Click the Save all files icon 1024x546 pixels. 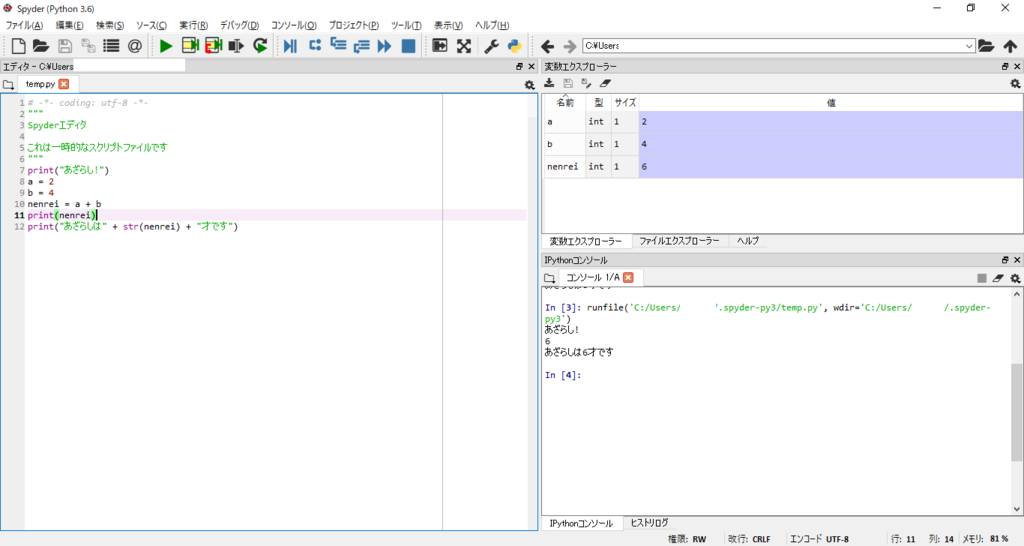pos(88,46)
